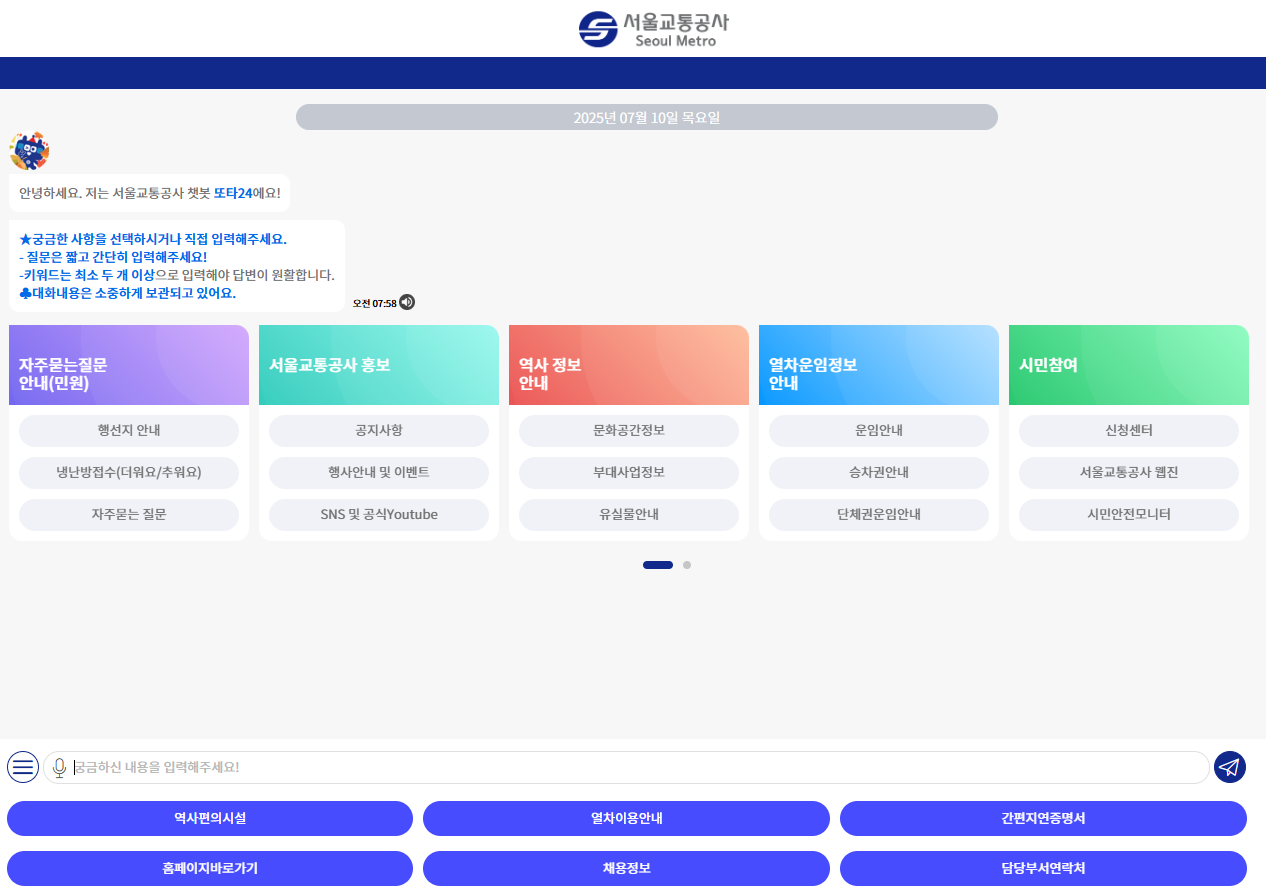Select the 행선지 안내 option
Image resolution: width=1266 pixels, height=887 pixels.
129,431
